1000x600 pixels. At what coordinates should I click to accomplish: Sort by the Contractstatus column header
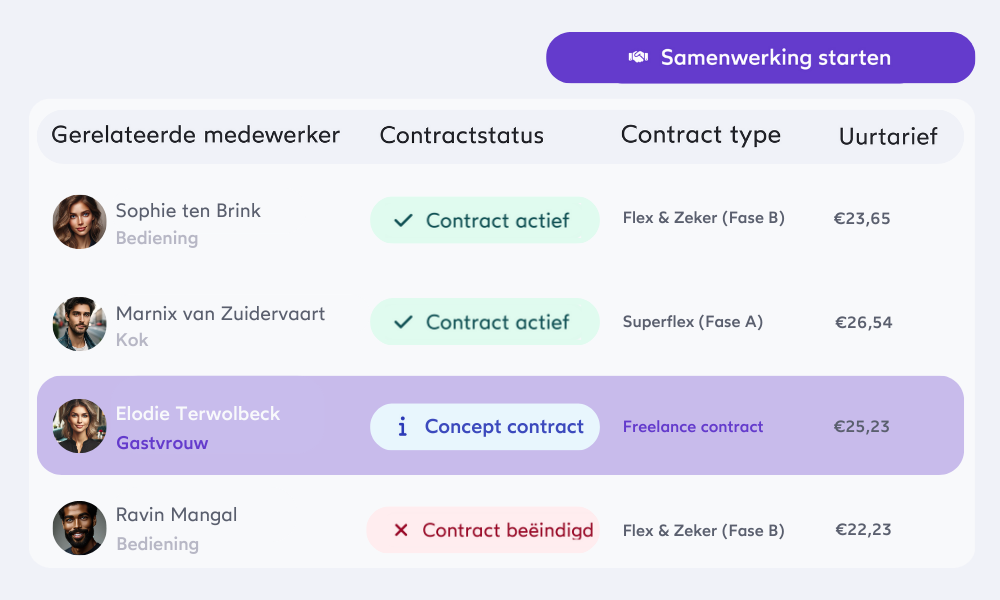(462, 135)
